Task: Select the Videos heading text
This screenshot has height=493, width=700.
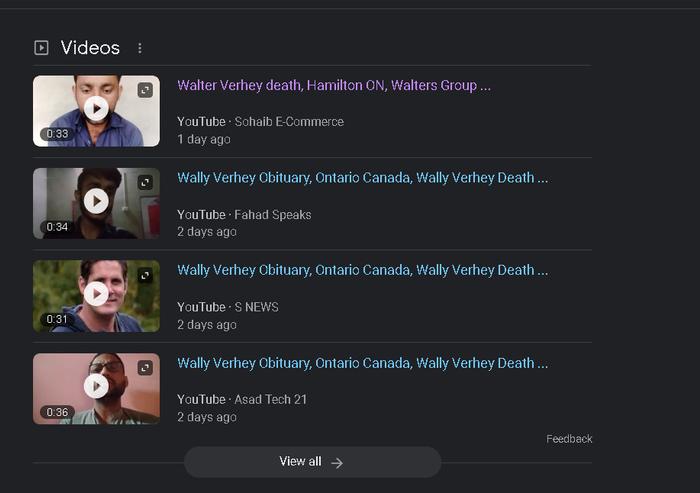Action: pos(90,48)
